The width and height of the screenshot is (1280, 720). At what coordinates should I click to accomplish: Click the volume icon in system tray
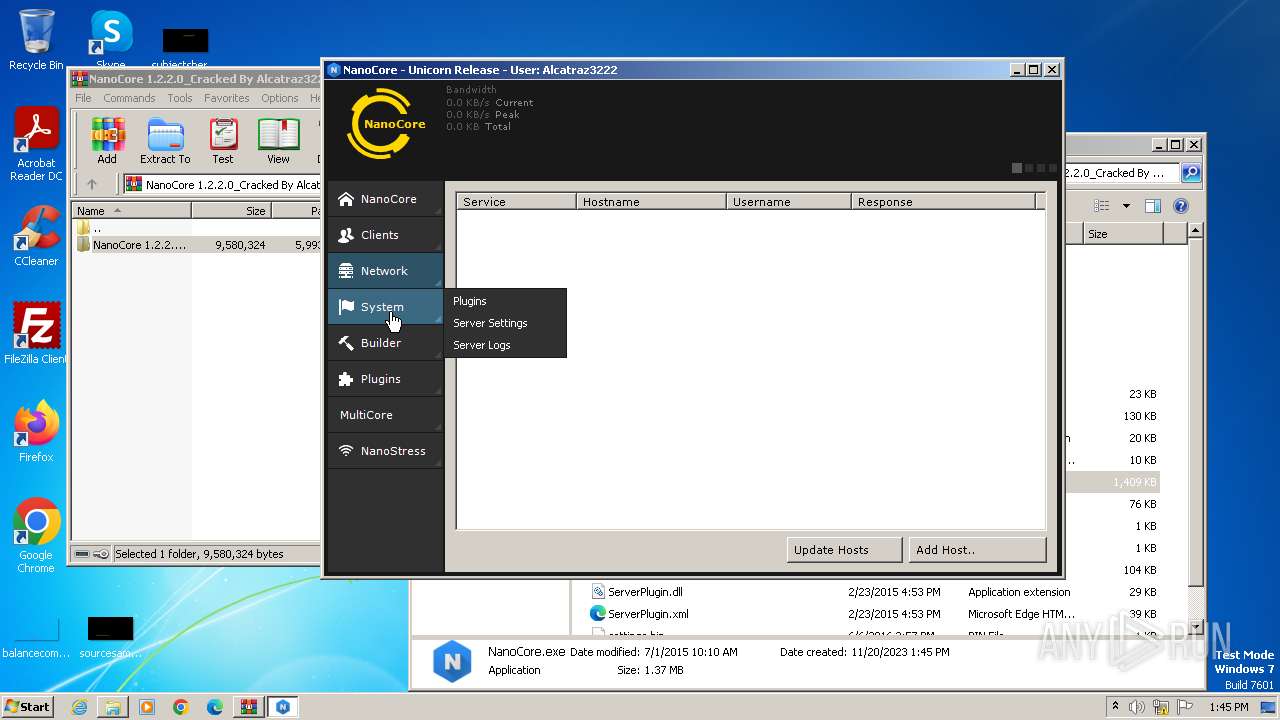point(1136,707)
